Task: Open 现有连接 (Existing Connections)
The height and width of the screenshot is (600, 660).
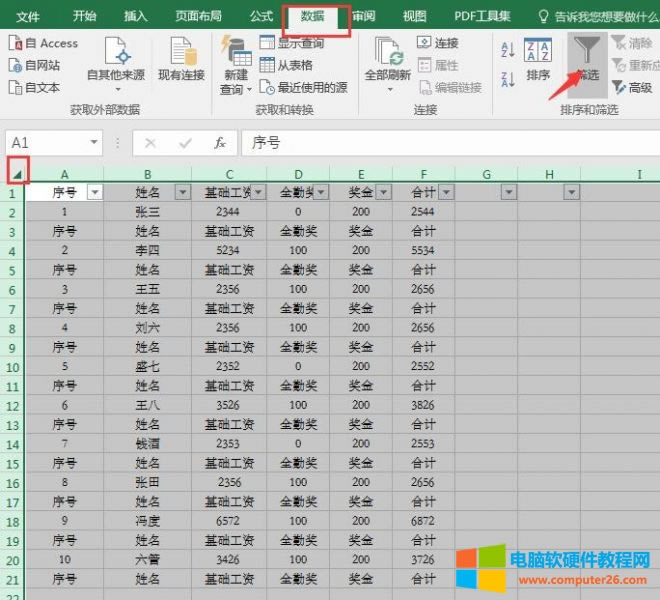Action: pos(181,60)
